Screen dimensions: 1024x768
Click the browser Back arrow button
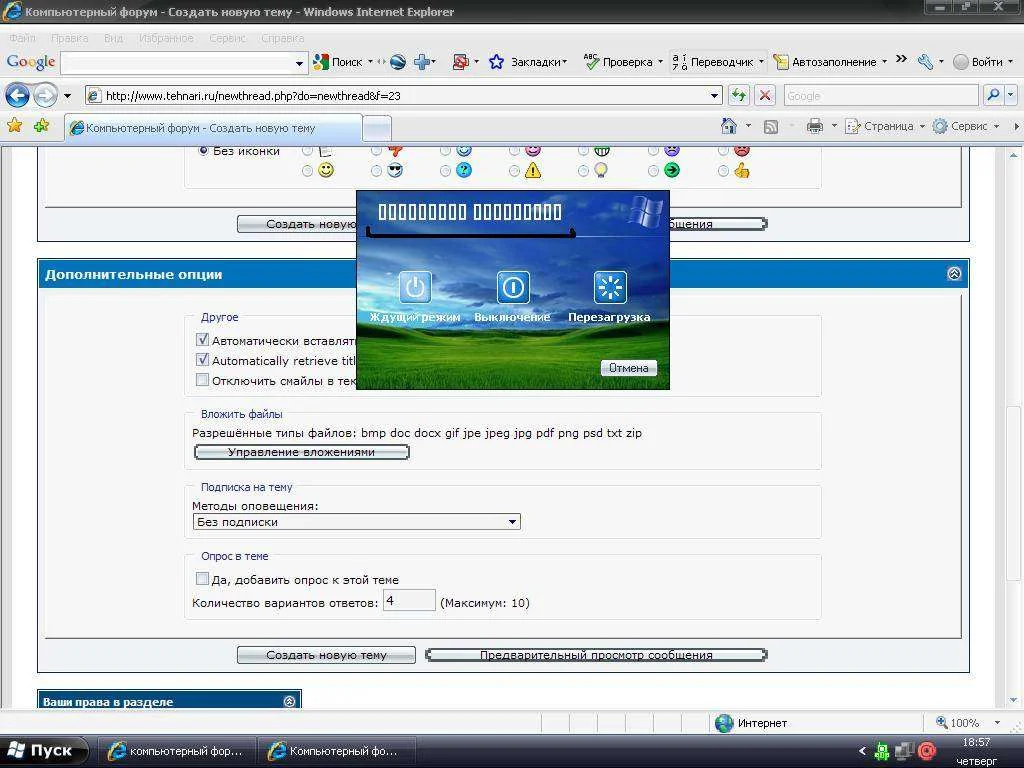click(17, 96)
